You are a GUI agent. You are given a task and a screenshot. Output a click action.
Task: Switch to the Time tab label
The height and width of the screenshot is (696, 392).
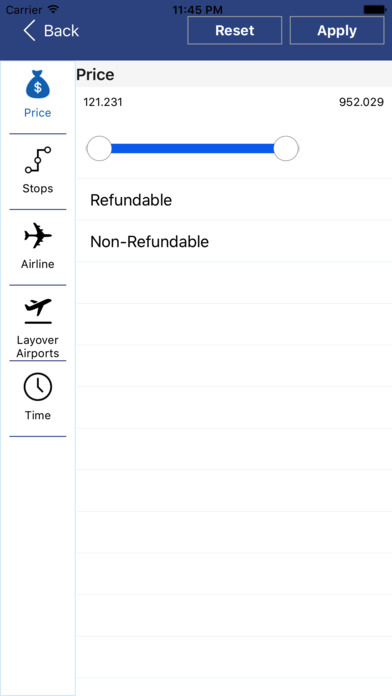(38, 415)
